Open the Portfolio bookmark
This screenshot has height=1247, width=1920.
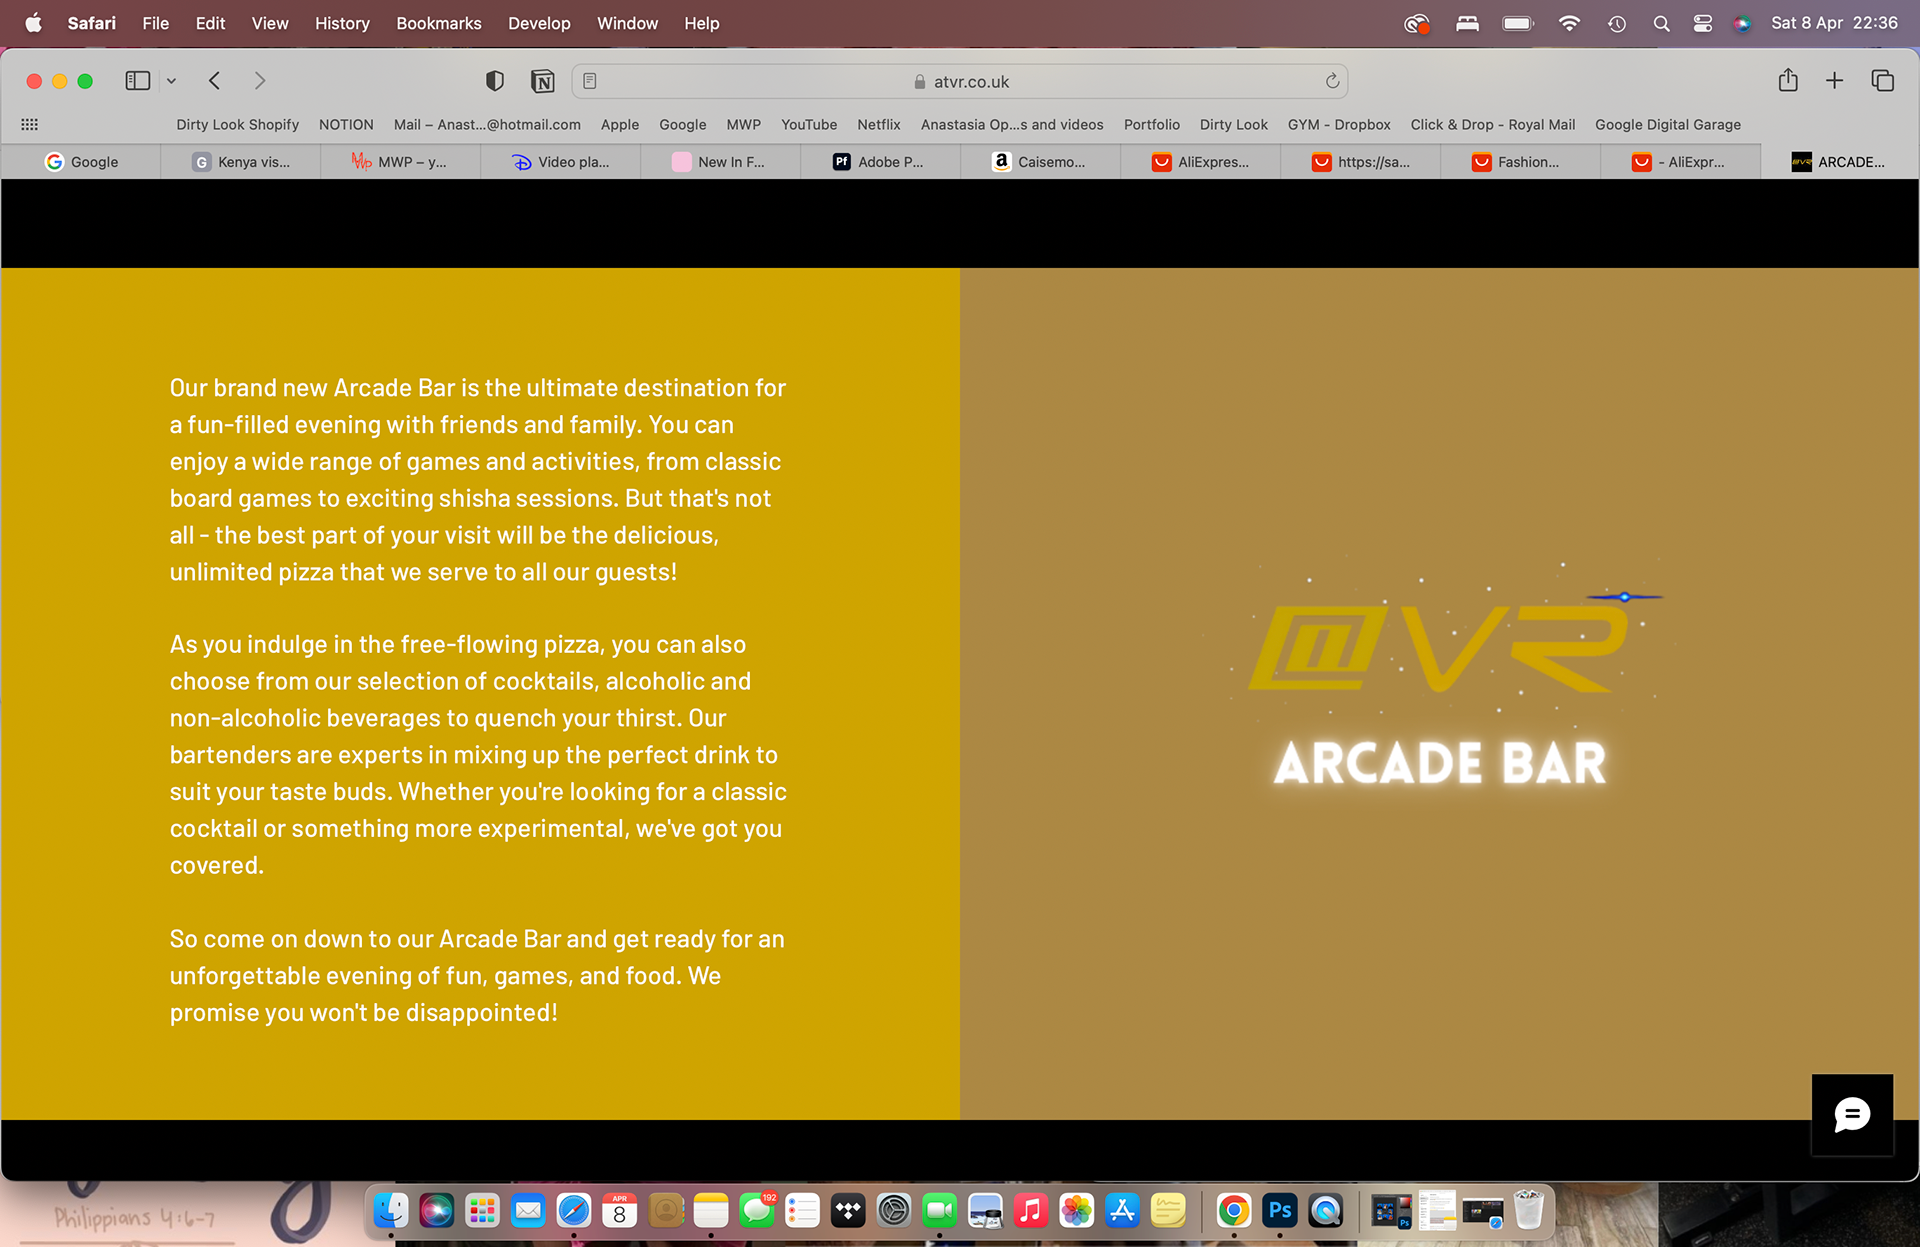pos(1151,124)
